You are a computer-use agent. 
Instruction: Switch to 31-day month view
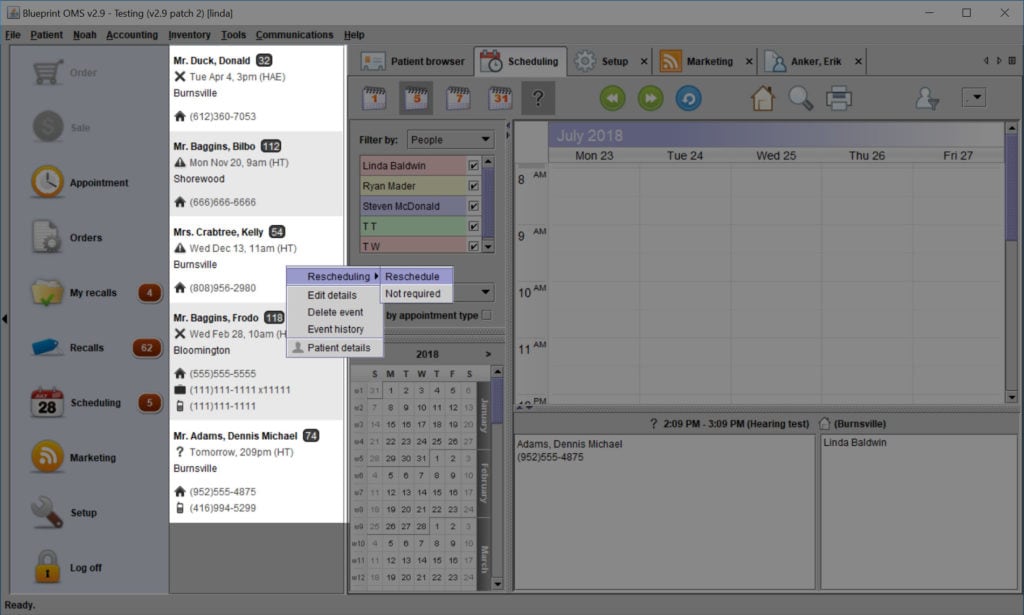pyautogui.click(x=500, y=98)
